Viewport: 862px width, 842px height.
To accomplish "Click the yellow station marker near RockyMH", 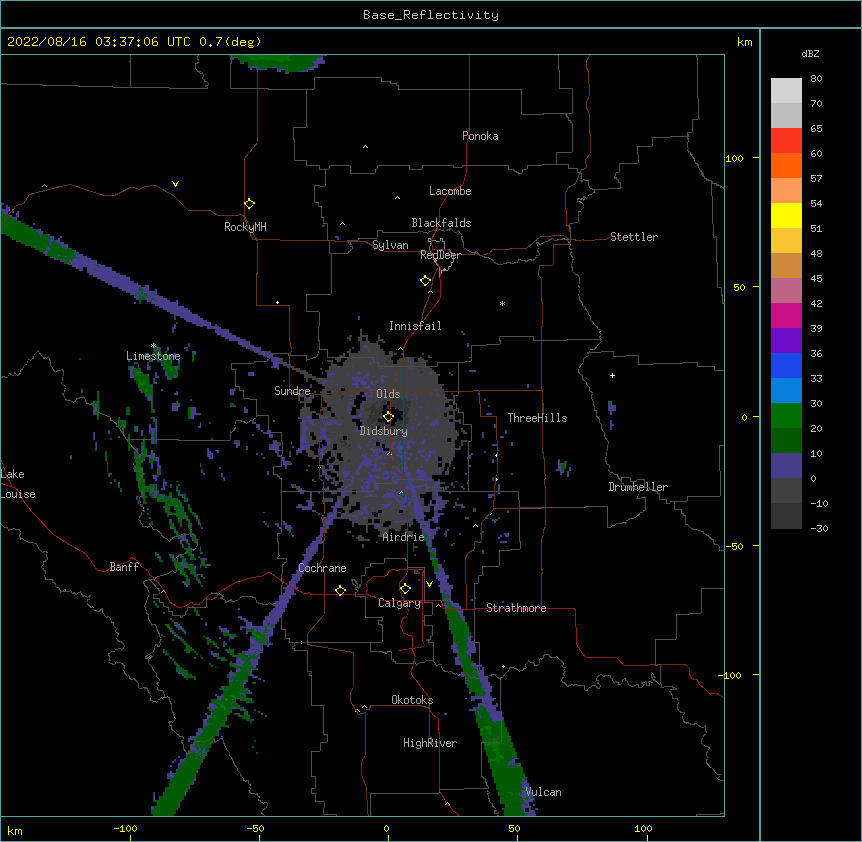I will click(x=250, y=204).
